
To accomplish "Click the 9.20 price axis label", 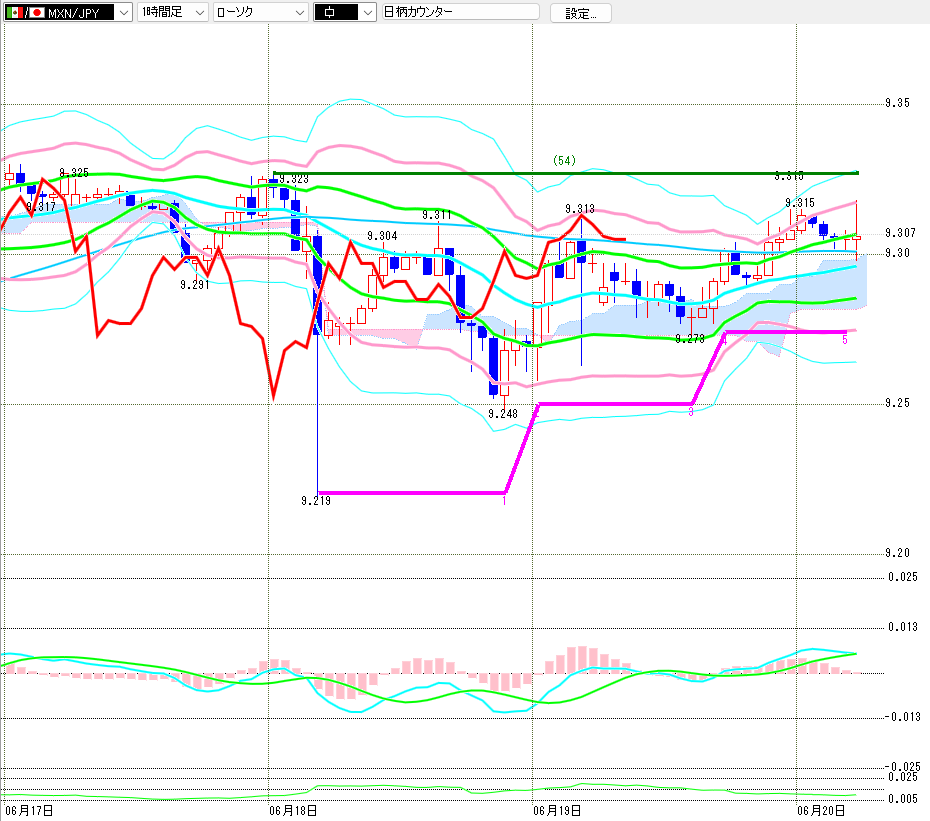I will click(897, 553).
